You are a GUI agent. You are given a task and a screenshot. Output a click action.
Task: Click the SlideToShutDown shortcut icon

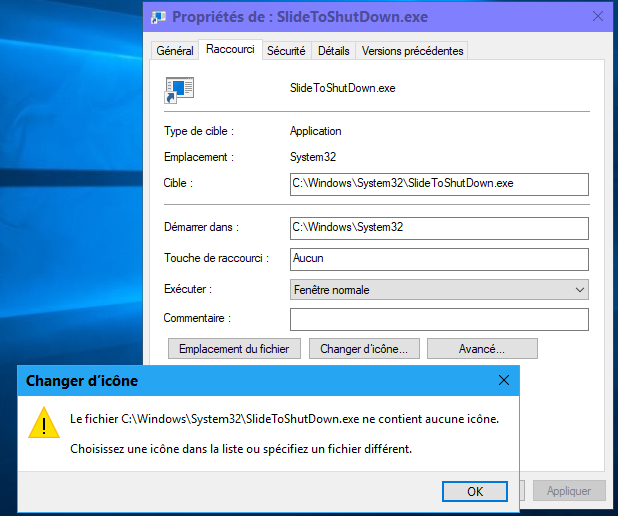(179, 90)
